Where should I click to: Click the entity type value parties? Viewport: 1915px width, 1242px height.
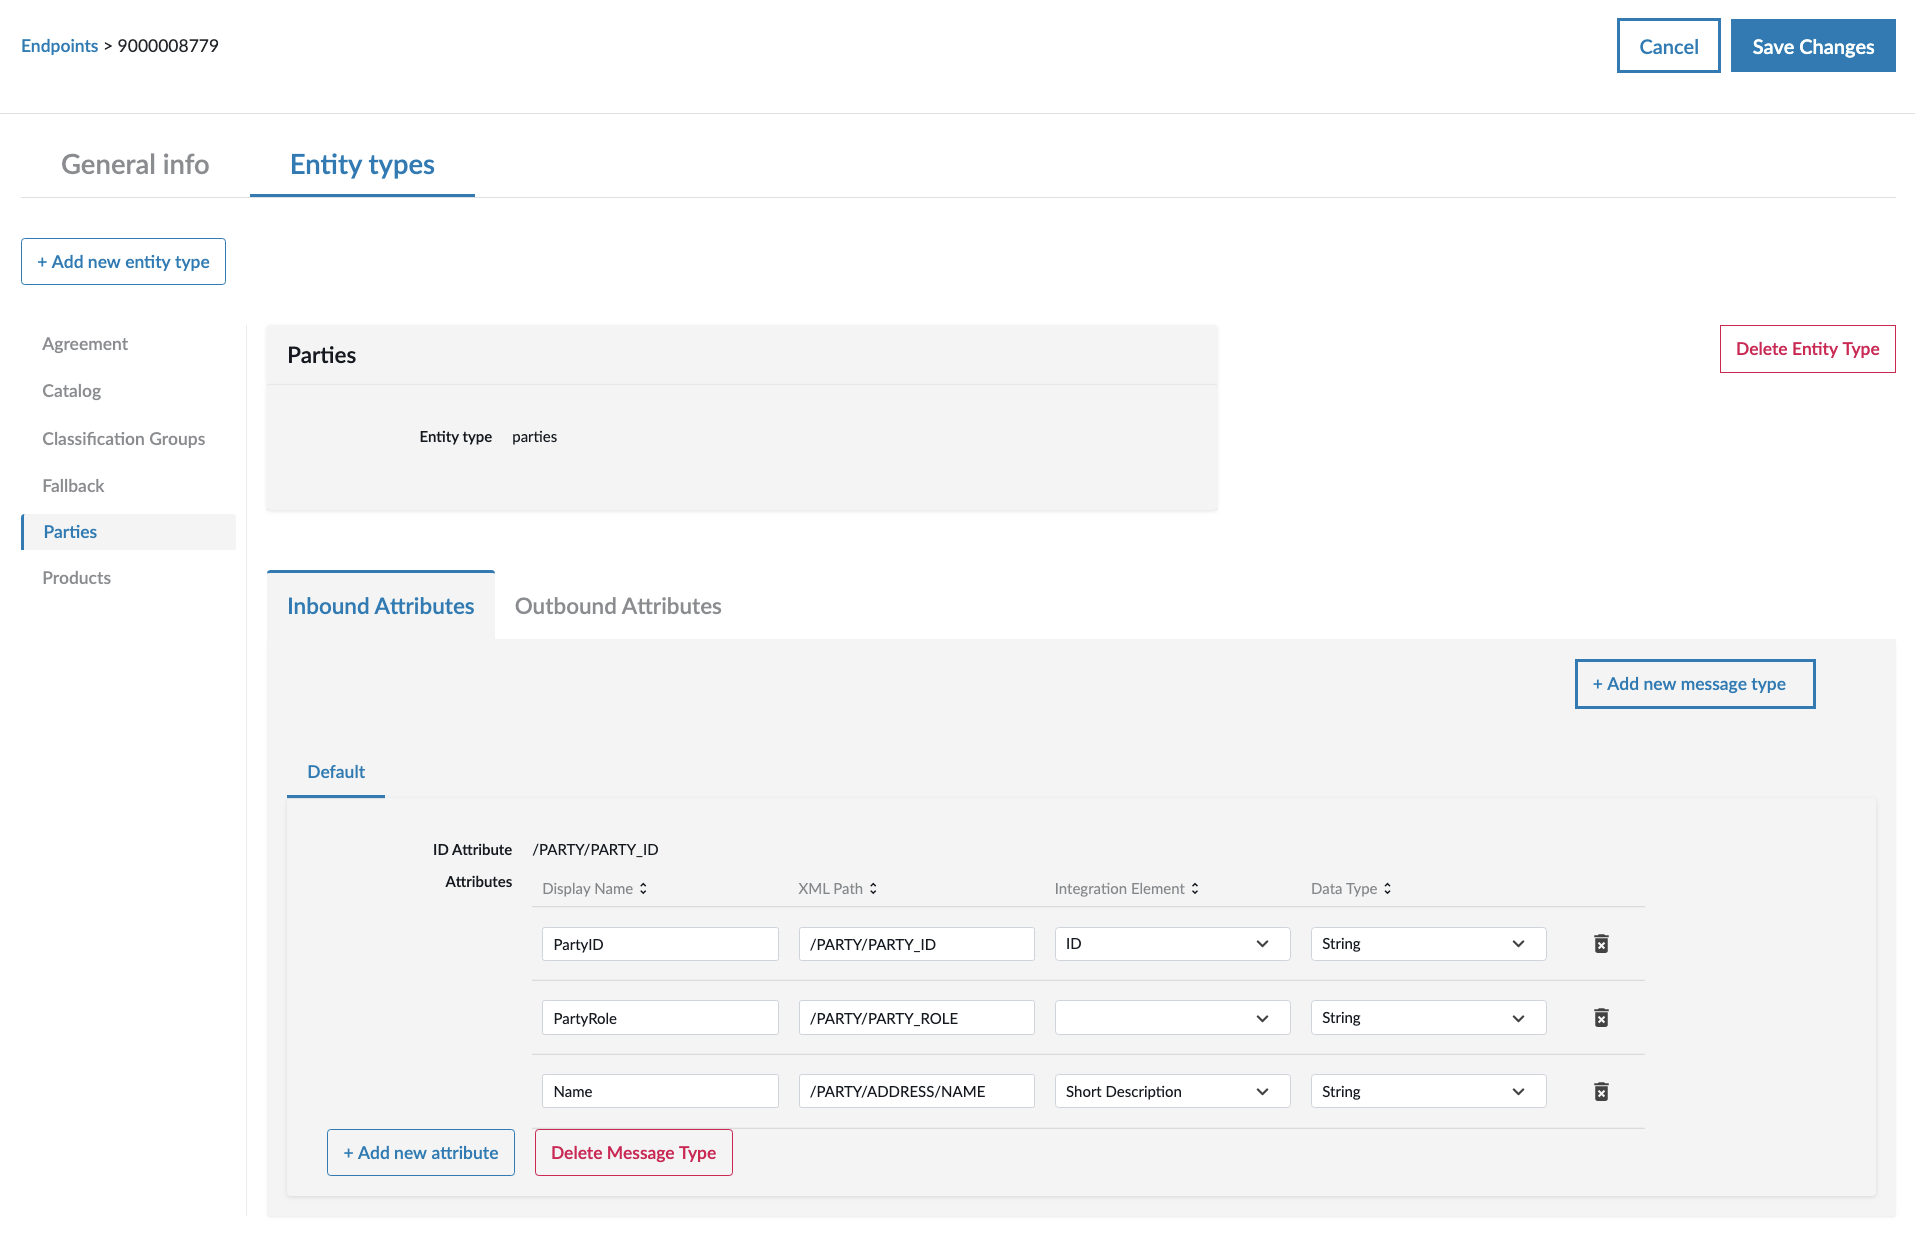535,437
